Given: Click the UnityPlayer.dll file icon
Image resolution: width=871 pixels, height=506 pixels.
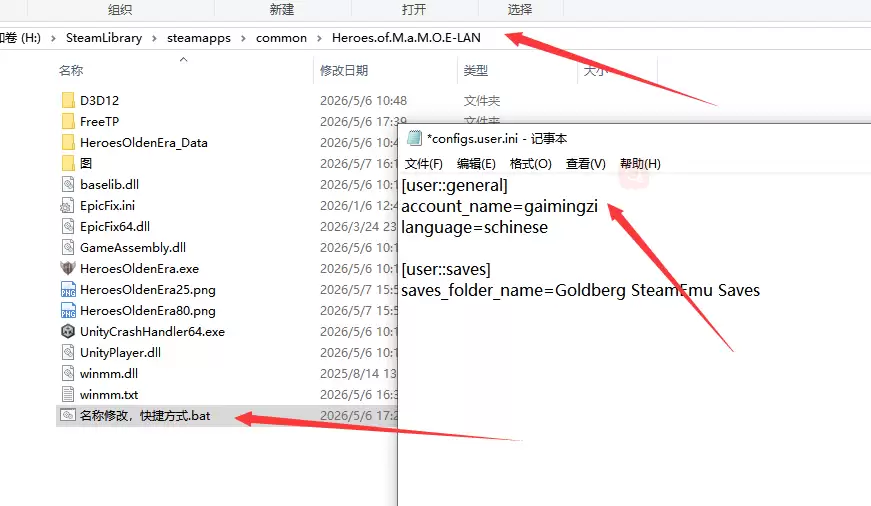Looking at the screenshot, I should pos(68,353).
